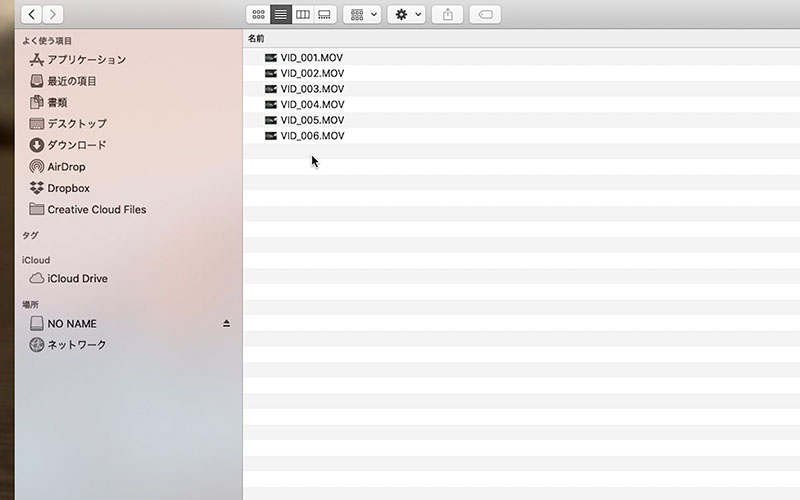Viewport: 800px width, 500px height.
Task: Sort by the 名前 column header
Action: click(257, 38)
